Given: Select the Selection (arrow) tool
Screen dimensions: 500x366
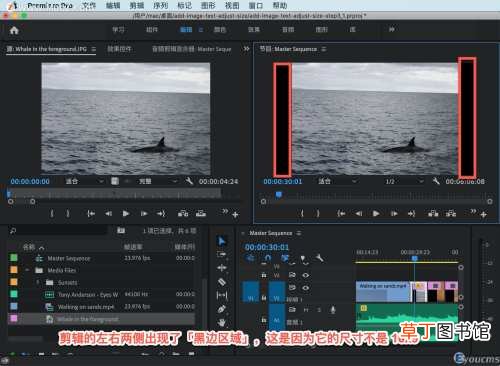Looking at the screenshot, I should [221, 241].
